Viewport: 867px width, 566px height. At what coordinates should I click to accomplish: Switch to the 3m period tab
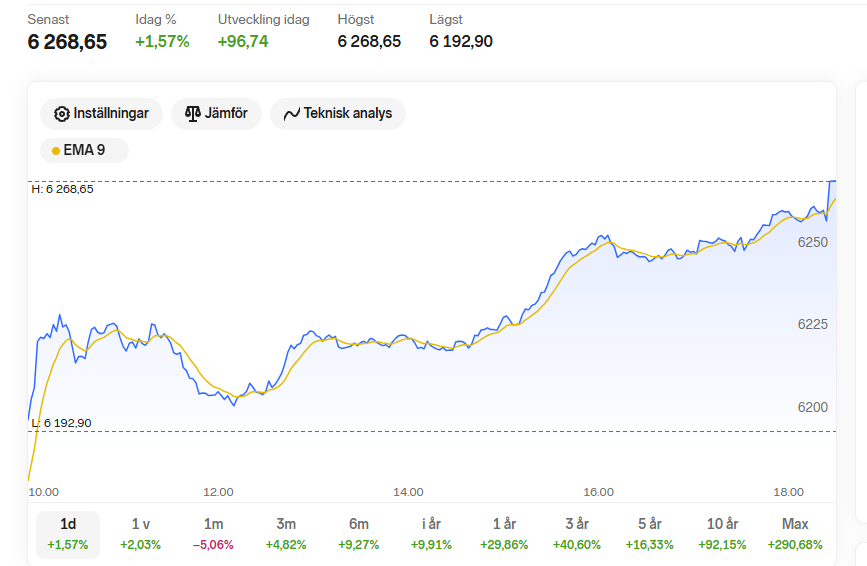click(x=286, y=534)
